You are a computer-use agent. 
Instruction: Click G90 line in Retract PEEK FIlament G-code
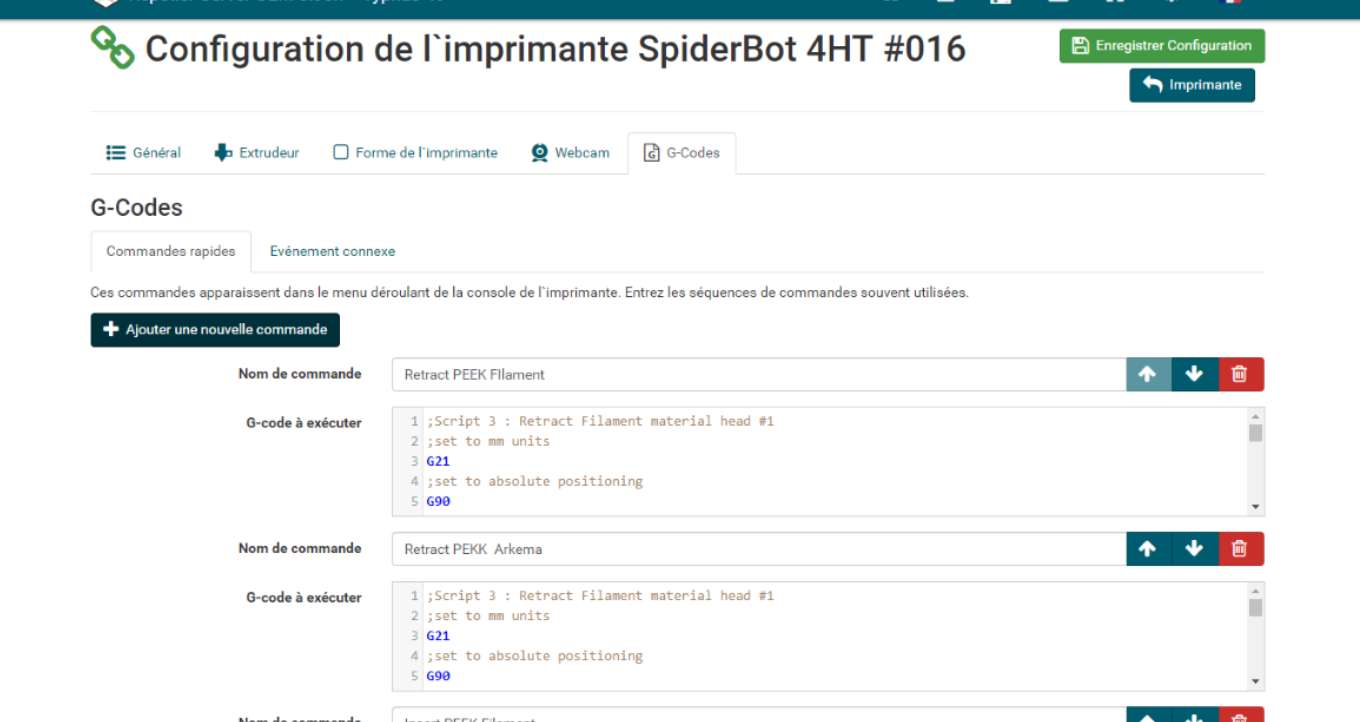438,501
